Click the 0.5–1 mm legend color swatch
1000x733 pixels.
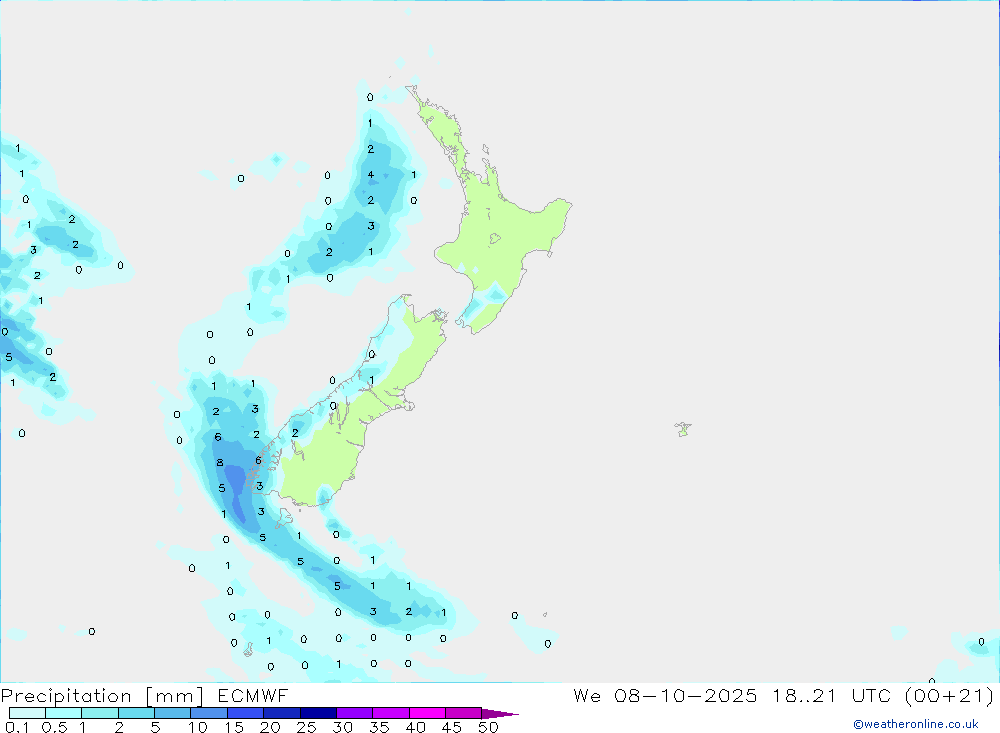pos(63,713)
